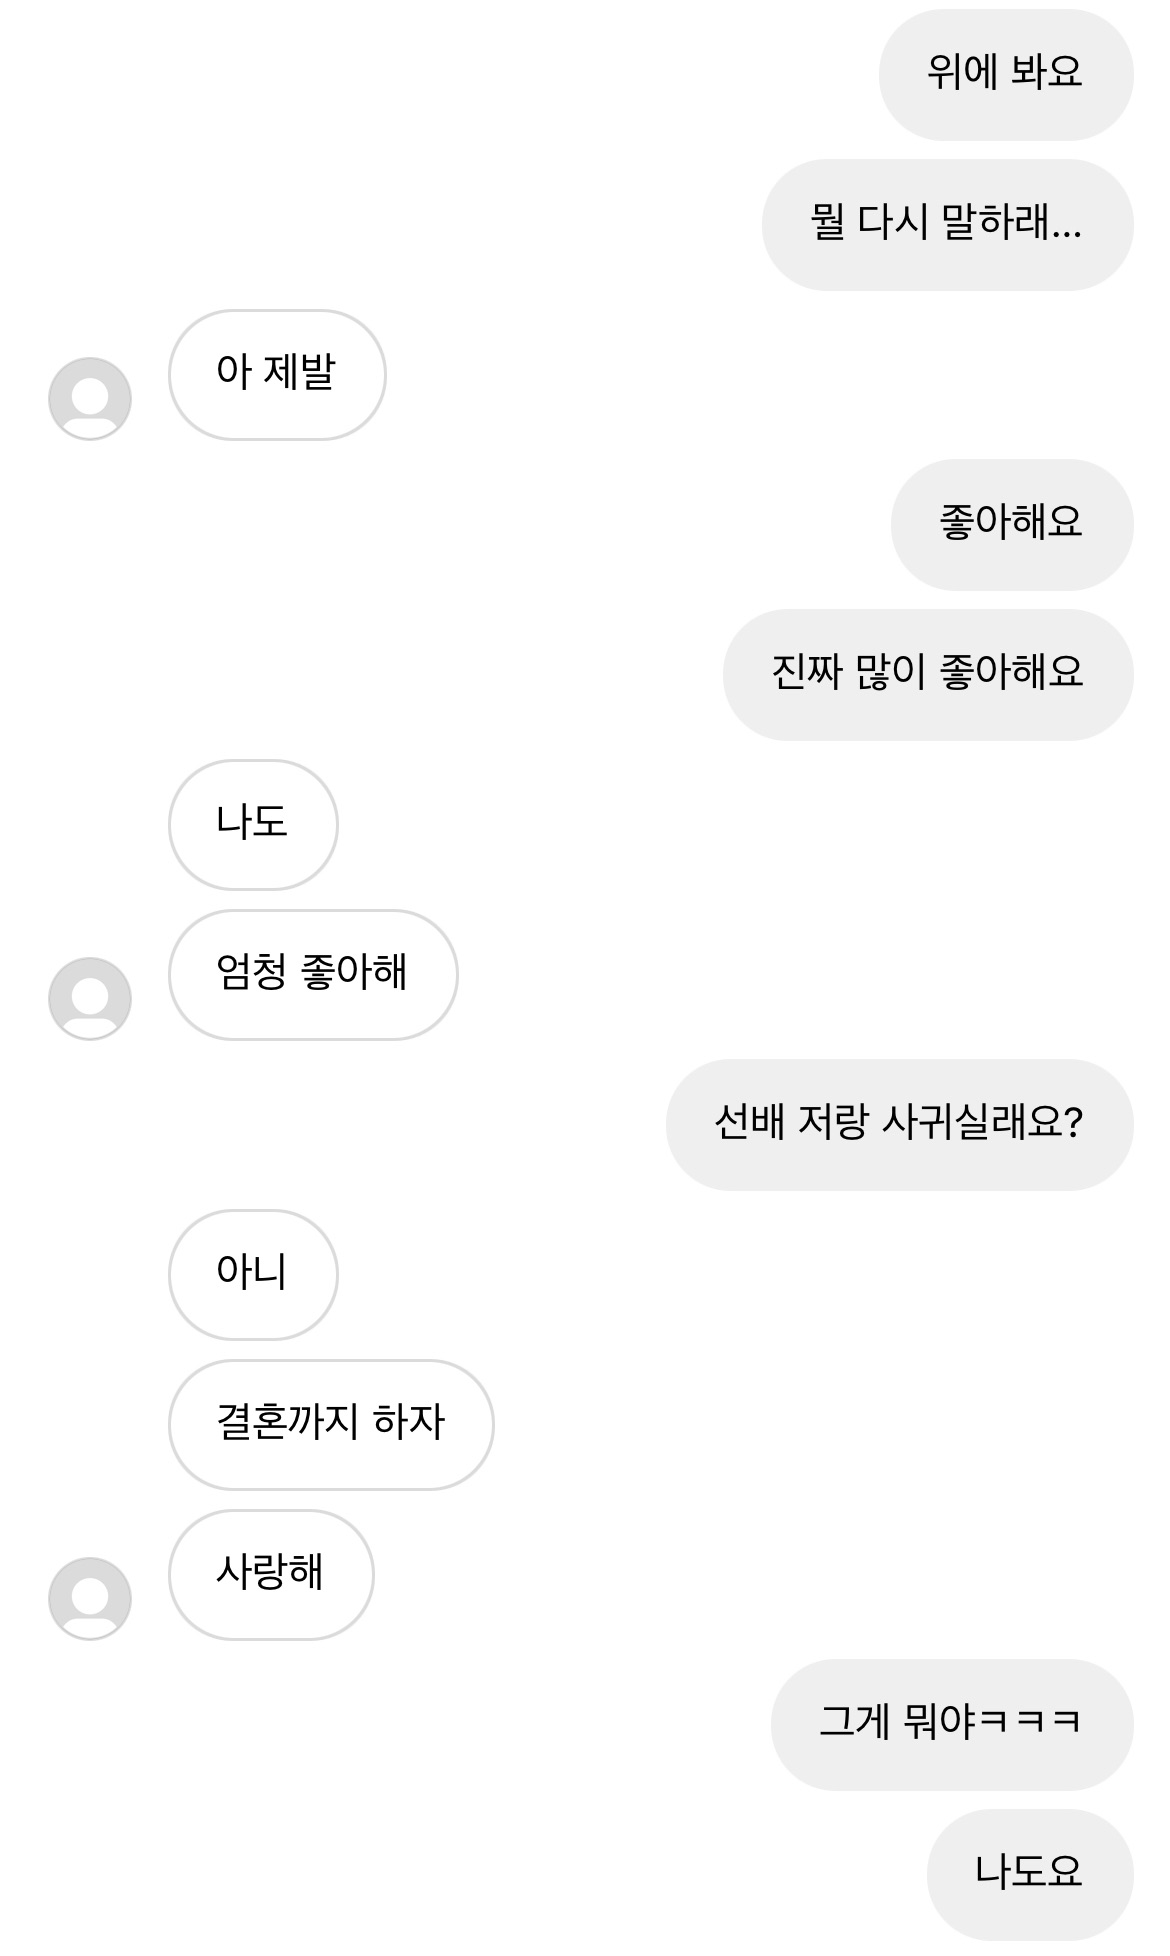Click the "그게 뭐야ㅋㅋㅋ" sent message
1170x1956 pixels.
click(x=951, y=1724)
